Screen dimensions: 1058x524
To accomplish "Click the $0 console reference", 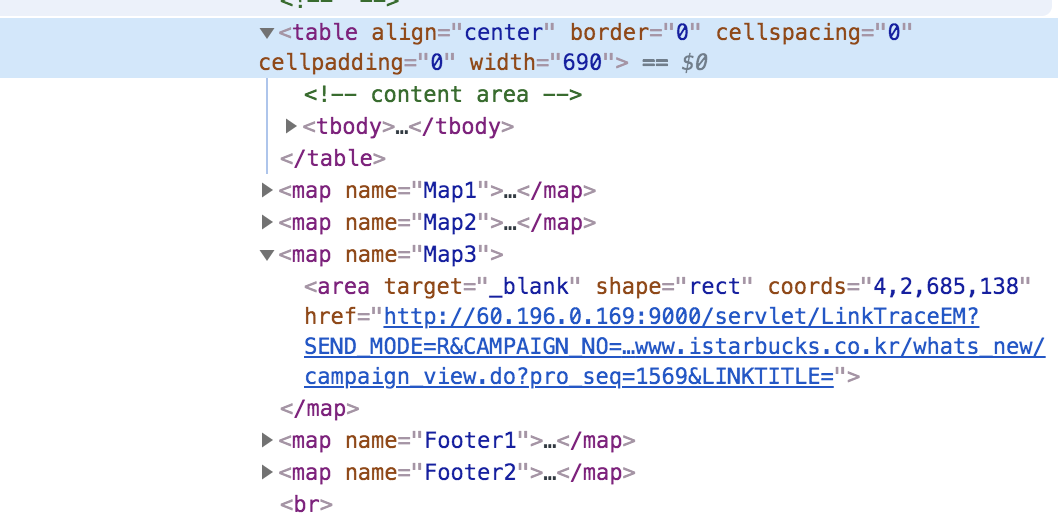I will coord(694,63).
